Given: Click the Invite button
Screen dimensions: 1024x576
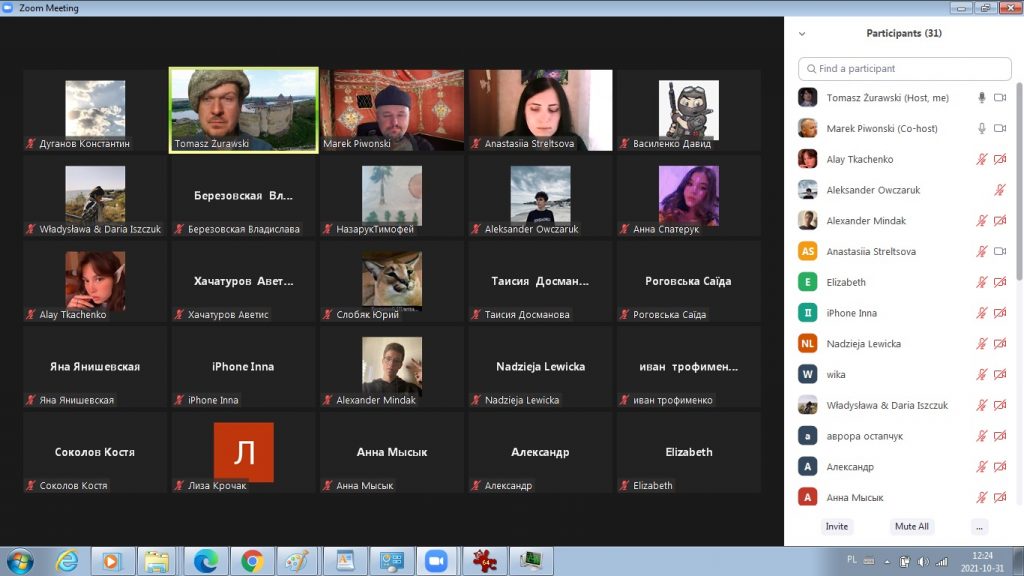Looking at the screenshot, I should [x=837, y=527].
